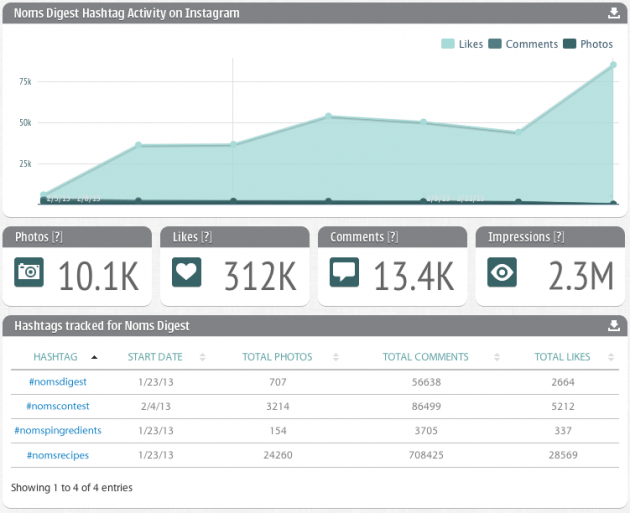Open the Likes [?] help tooltip

pos(207,237)
